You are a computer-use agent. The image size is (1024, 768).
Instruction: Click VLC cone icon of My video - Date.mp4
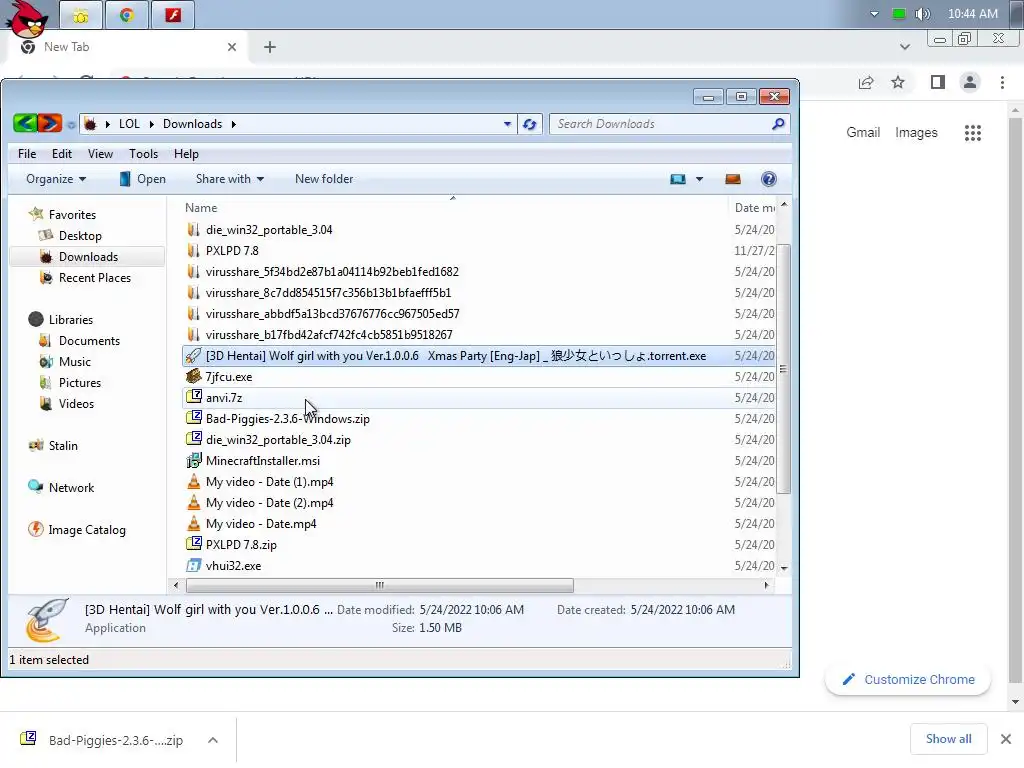pos(193,523)
